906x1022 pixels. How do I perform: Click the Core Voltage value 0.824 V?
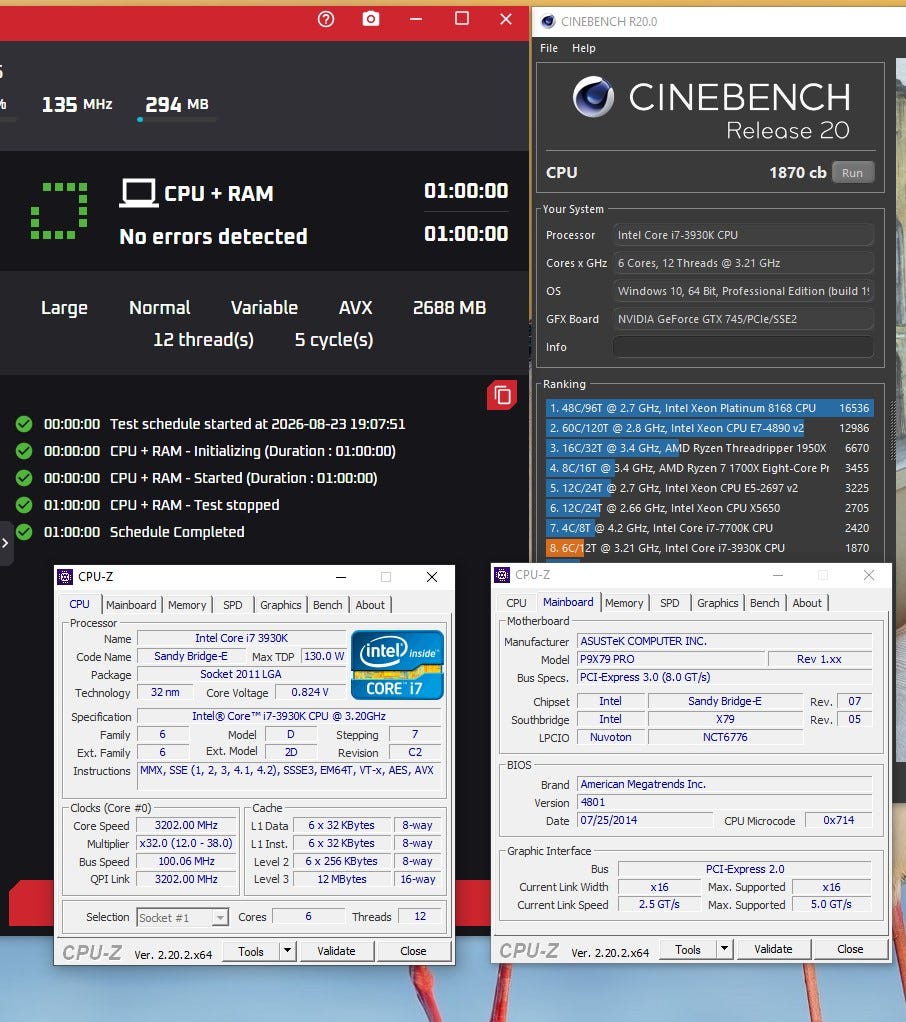(x=310, y=692)
